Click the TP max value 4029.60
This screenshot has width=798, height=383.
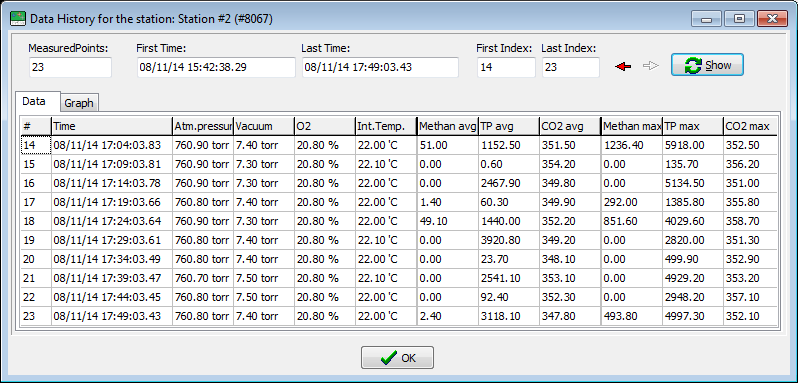693,221
